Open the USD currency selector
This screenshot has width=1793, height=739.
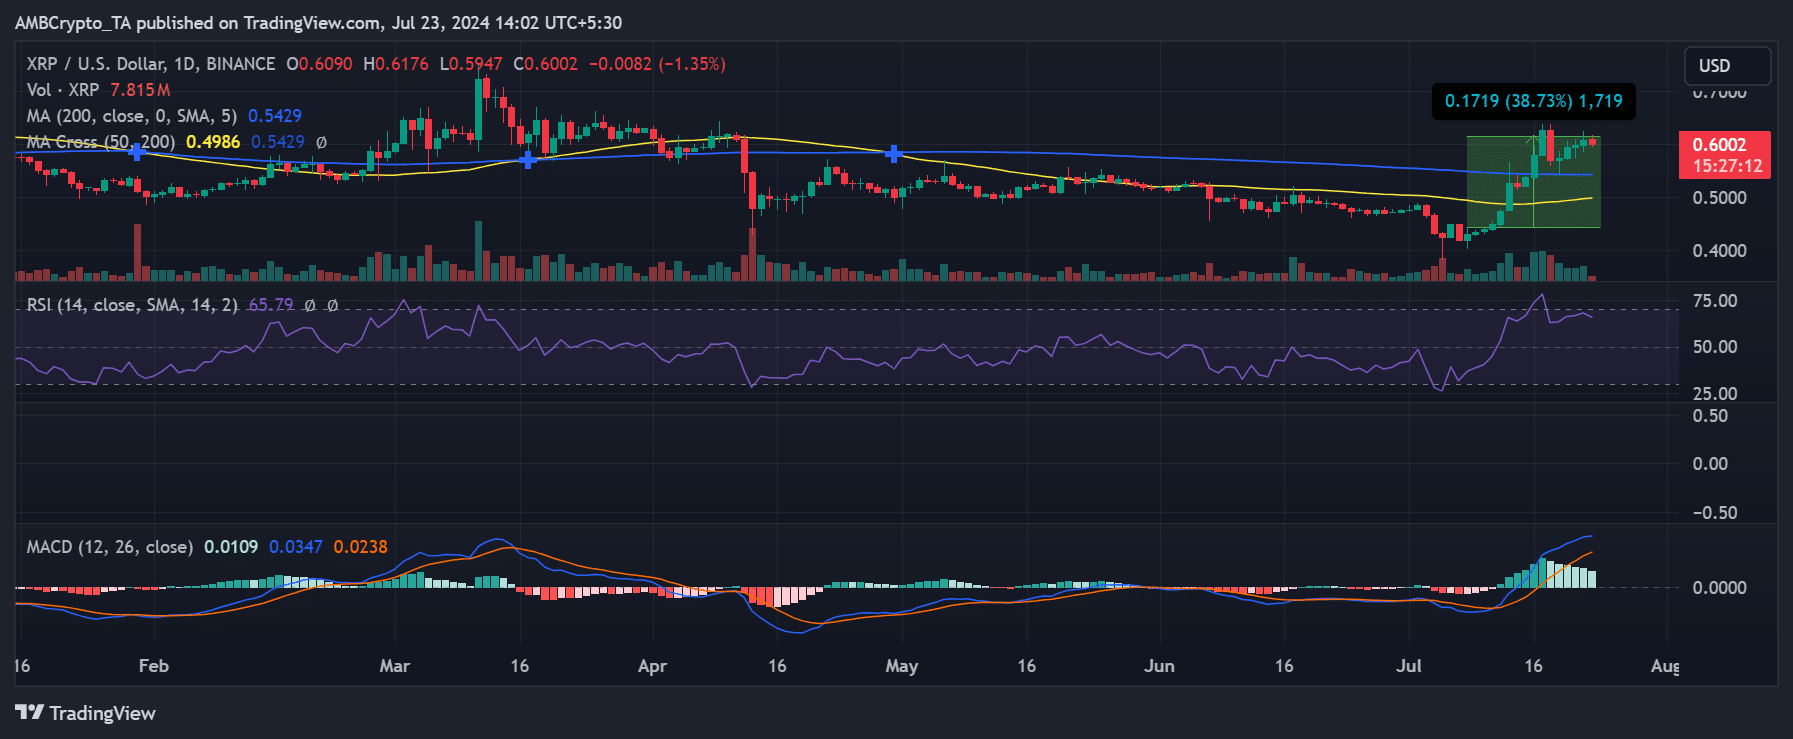tap(1727, 66)
